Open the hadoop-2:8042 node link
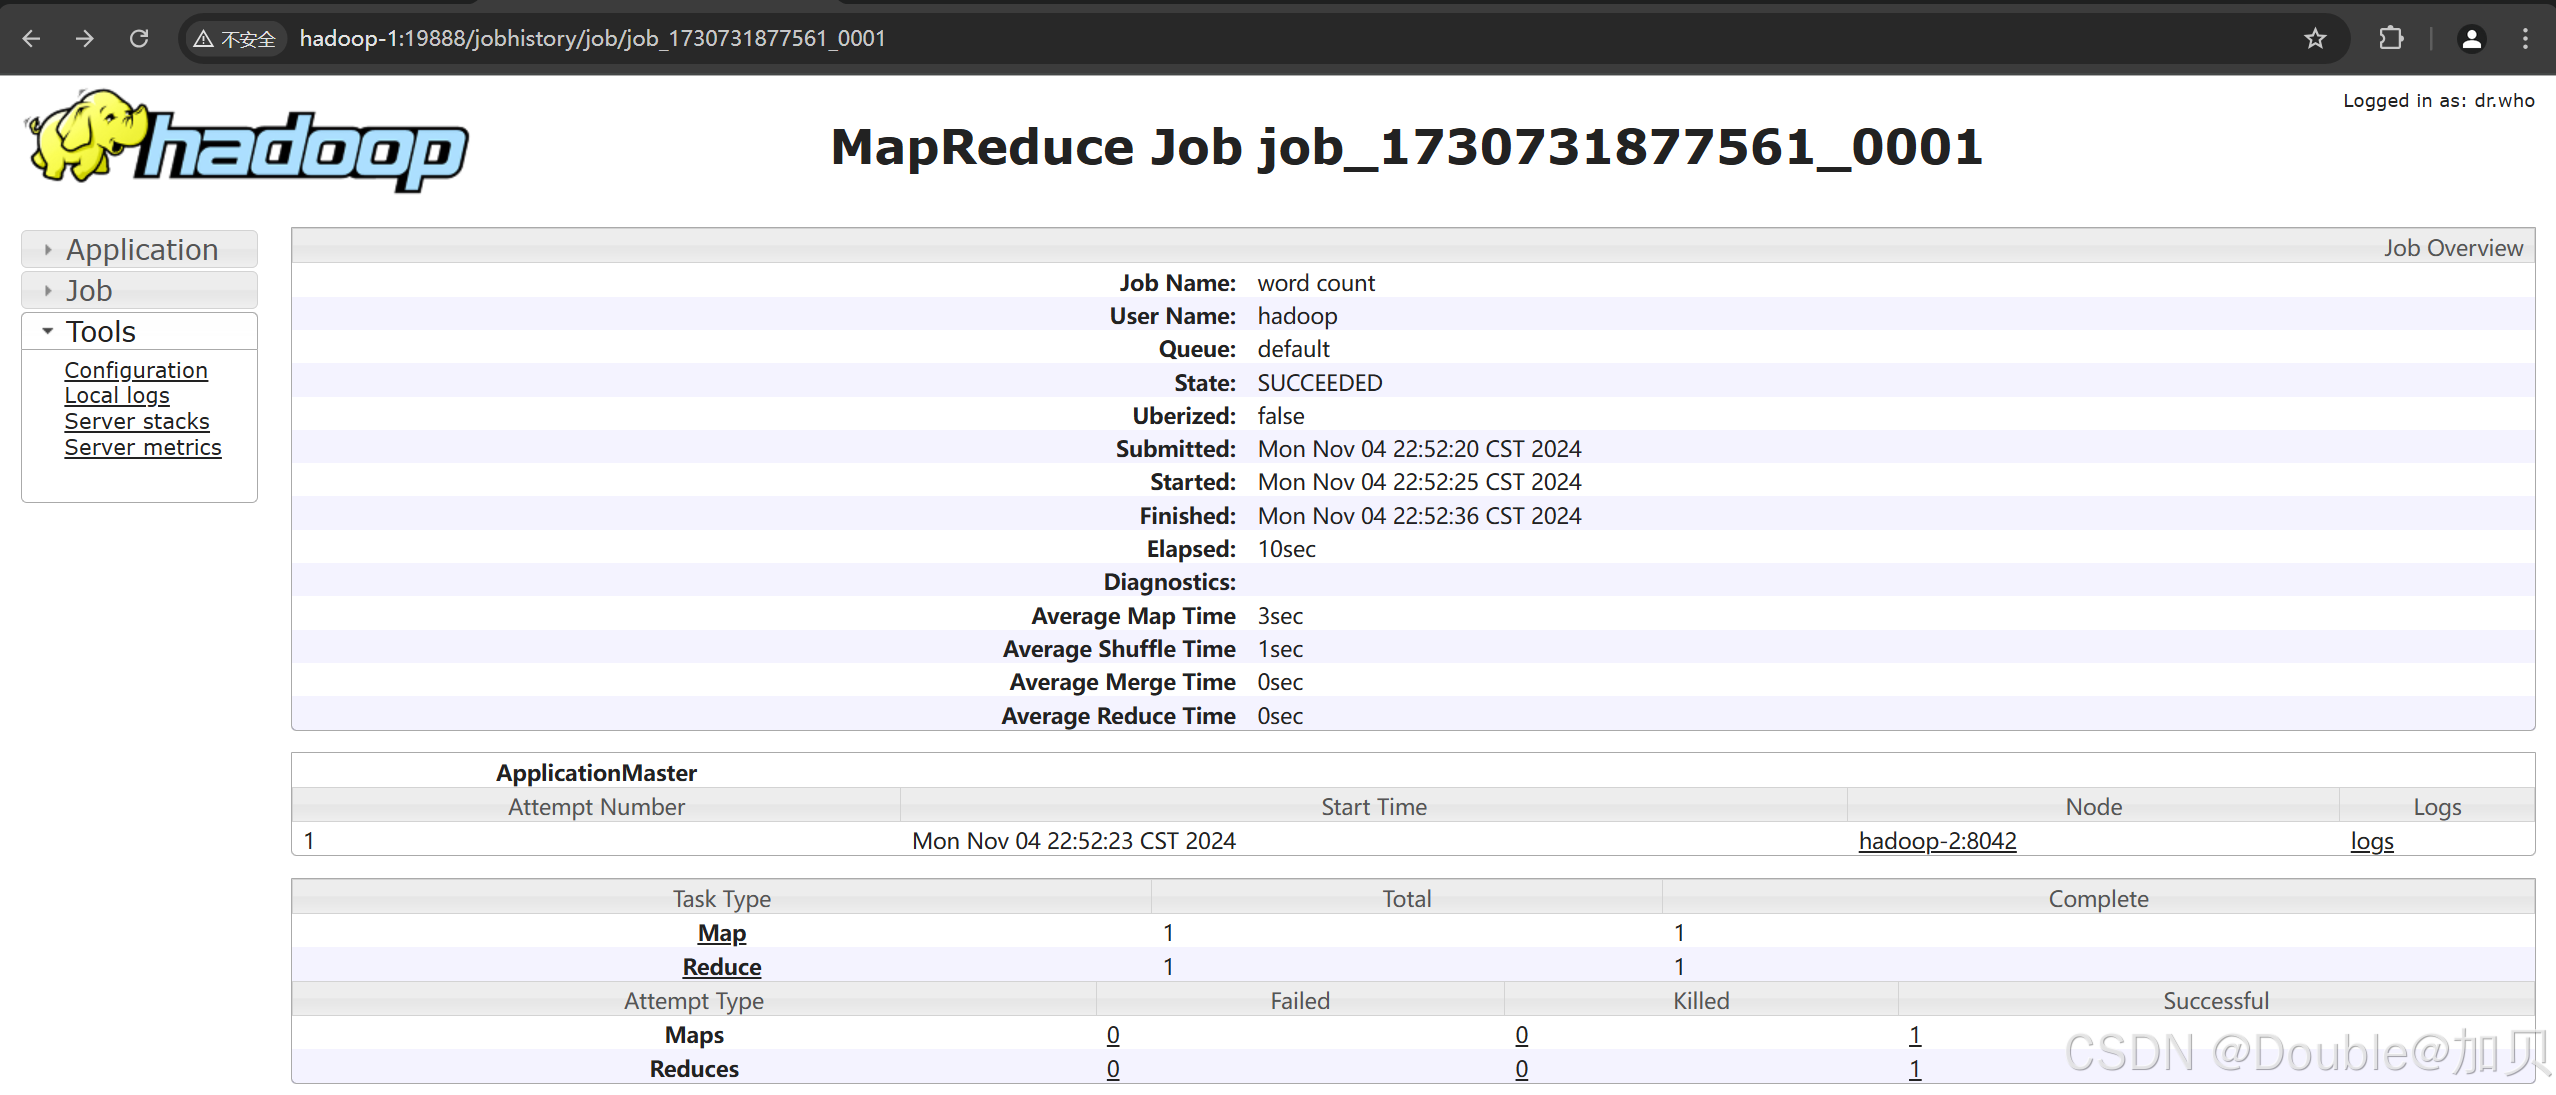Screen dimensions: 2556x1095 pos(1937,841)
